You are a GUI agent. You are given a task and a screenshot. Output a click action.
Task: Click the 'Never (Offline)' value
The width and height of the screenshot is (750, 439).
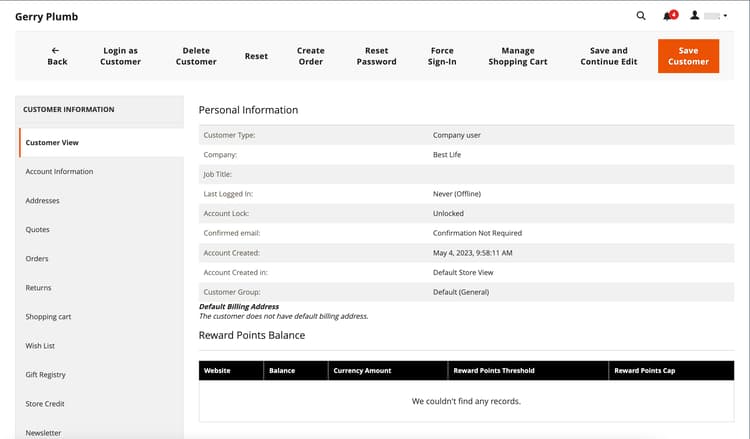click(x=457, y=194)
